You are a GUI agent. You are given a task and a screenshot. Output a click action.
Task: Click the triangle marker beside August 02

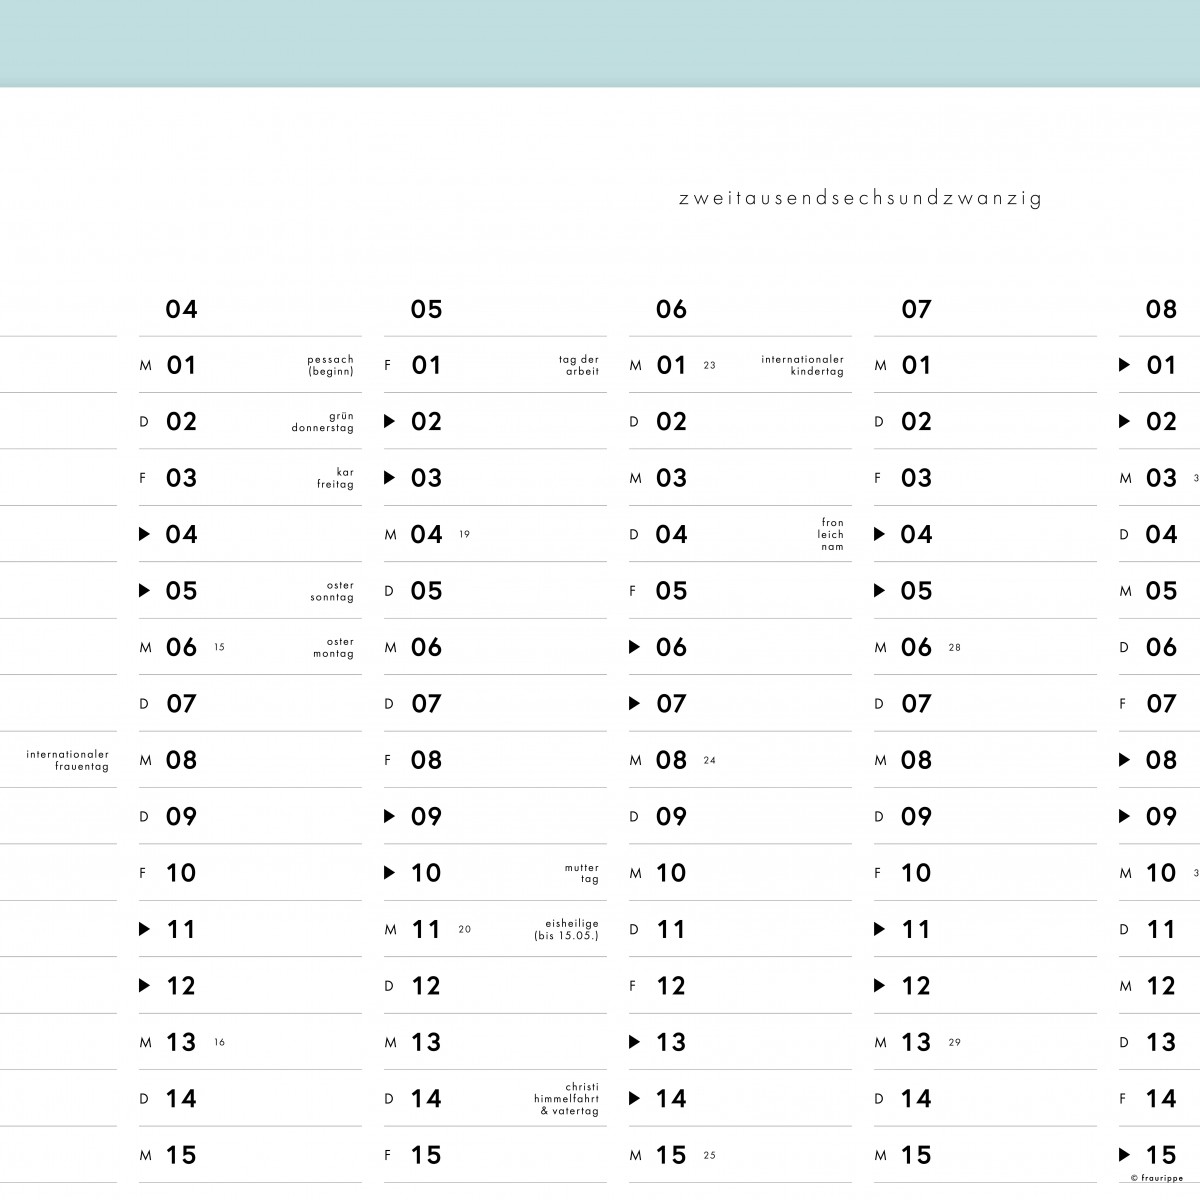pos(1124,421)
